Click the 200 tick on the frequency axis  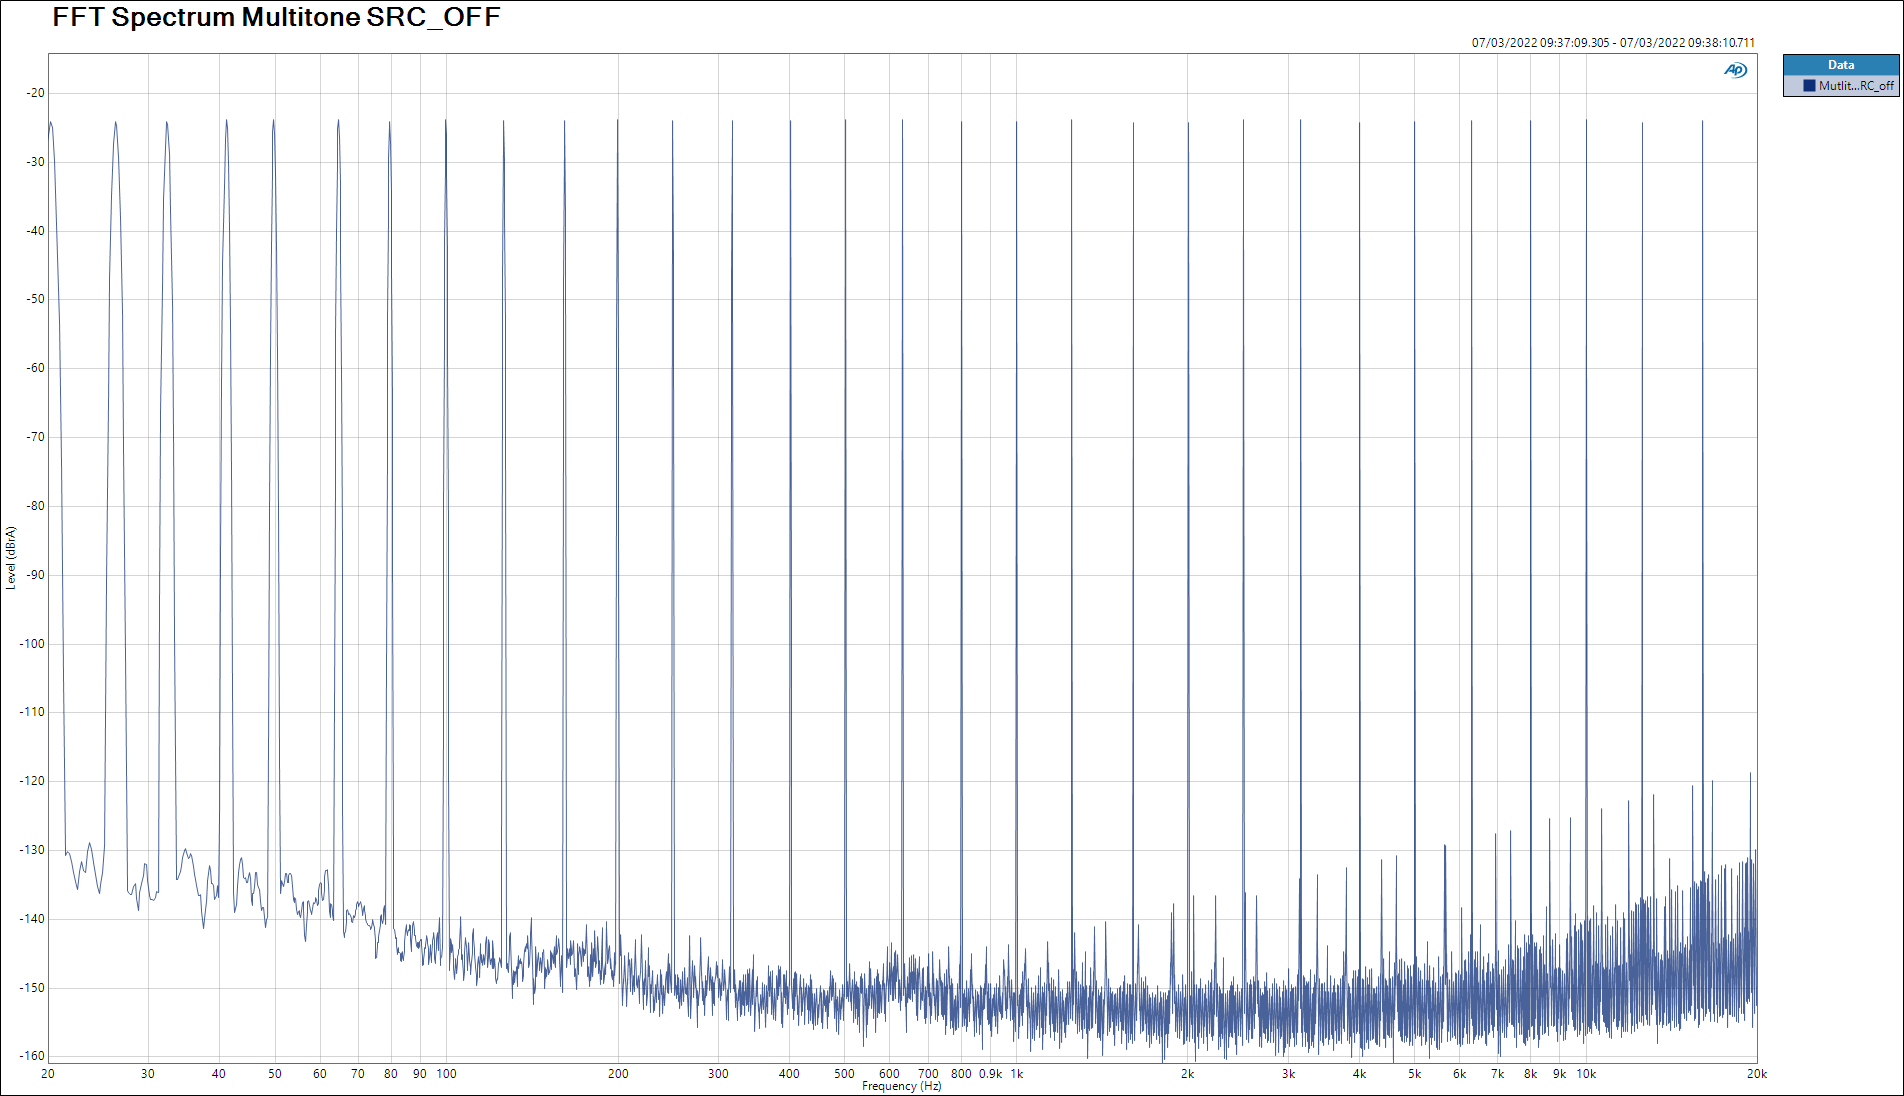click(618, 1074)
